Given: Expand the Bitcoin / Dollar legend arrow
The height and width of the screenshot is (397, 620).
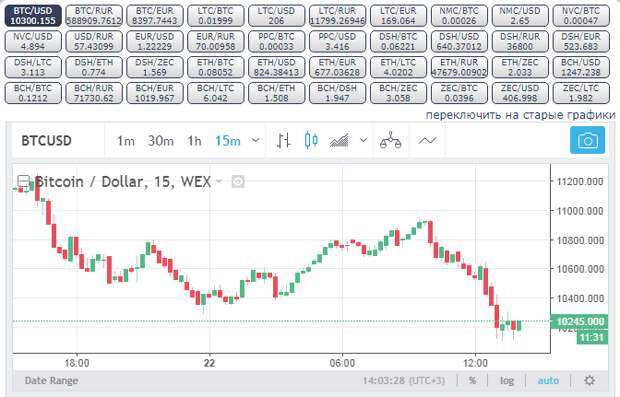Looking at the screenshot, I should [x=219, y=182].
